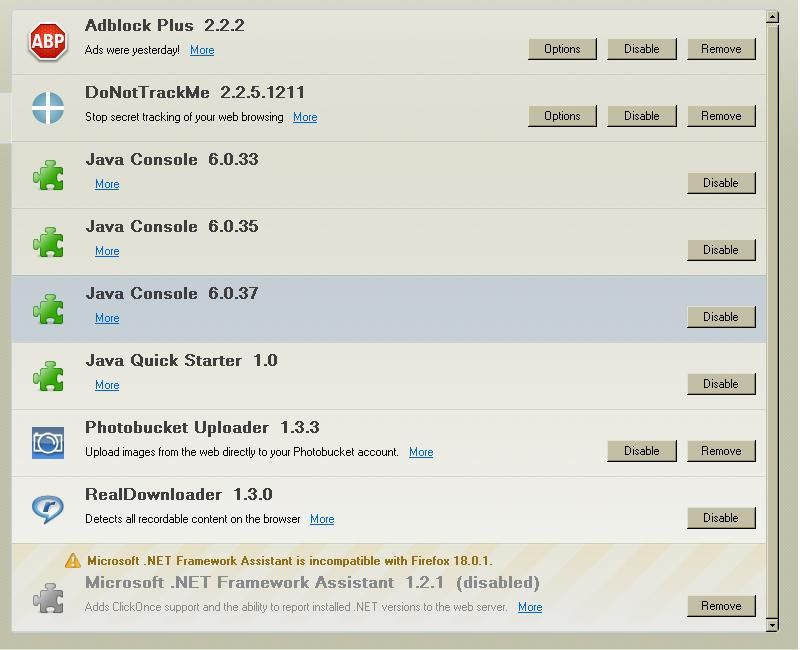Click the Adblock Plus ABP stop-sign icon

point(47,41)
